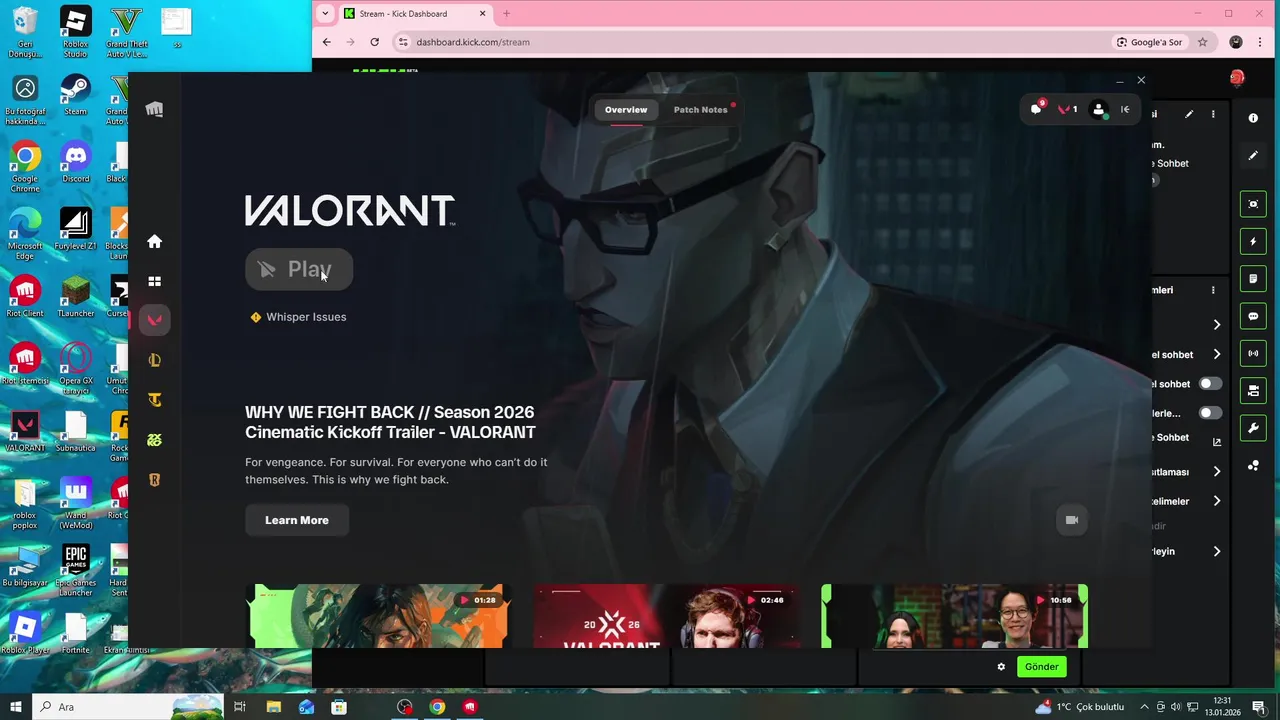The height and width of the screenshot is (720, 1280).
Task: Click the VALORANT points icon showing 1
Action: [1068, 109]
